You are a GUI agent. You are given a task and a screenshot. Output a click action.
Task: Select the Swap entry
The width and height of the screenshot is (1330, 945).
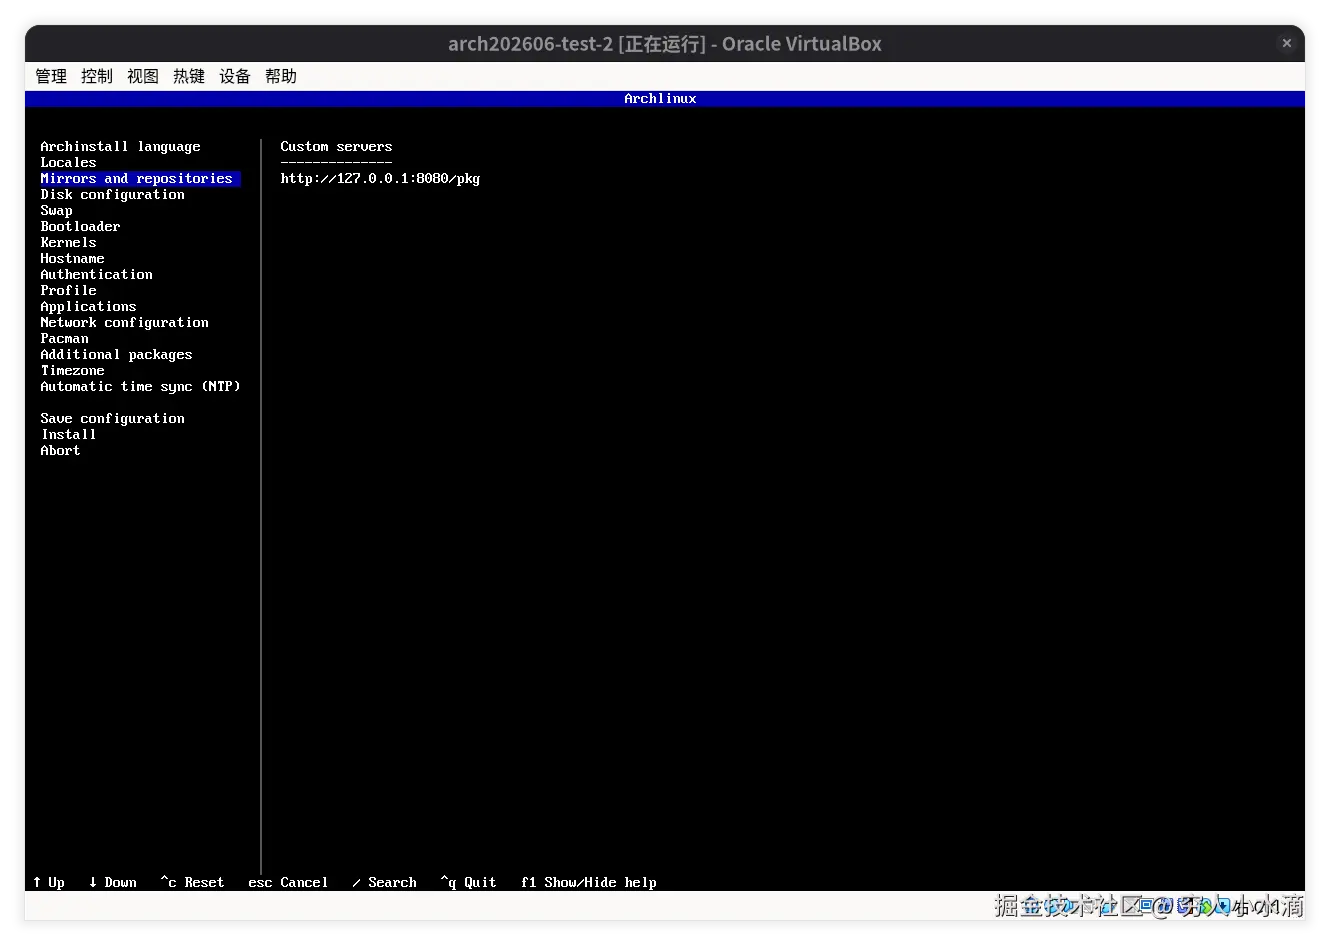point(56,211)
